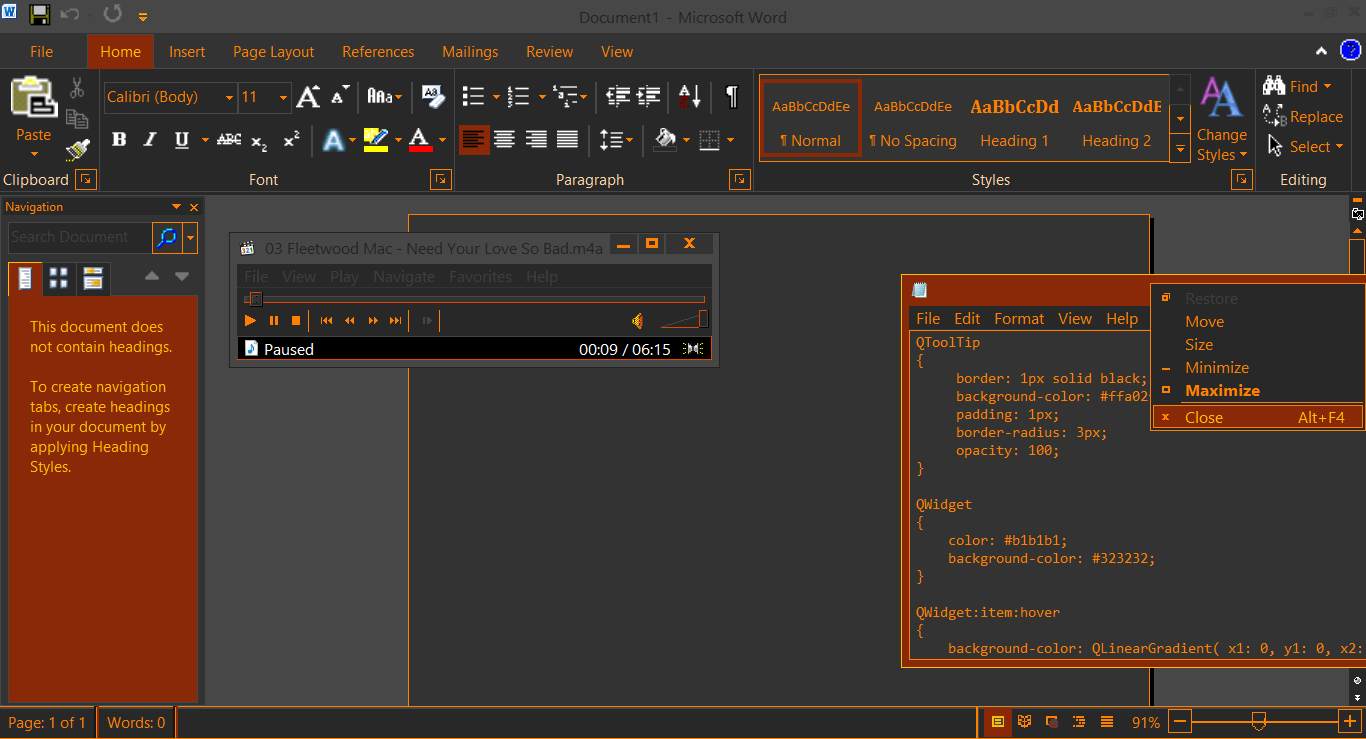
Task: Toggle align text left button
Action: (474, 140)
